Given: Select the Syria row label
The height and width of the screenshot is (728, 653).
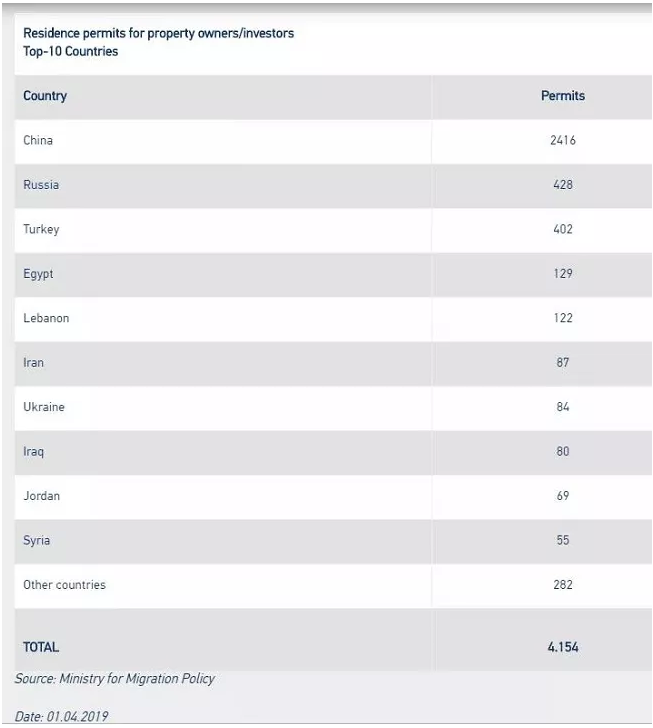Looking at the screenshot, I should (37, 540).
